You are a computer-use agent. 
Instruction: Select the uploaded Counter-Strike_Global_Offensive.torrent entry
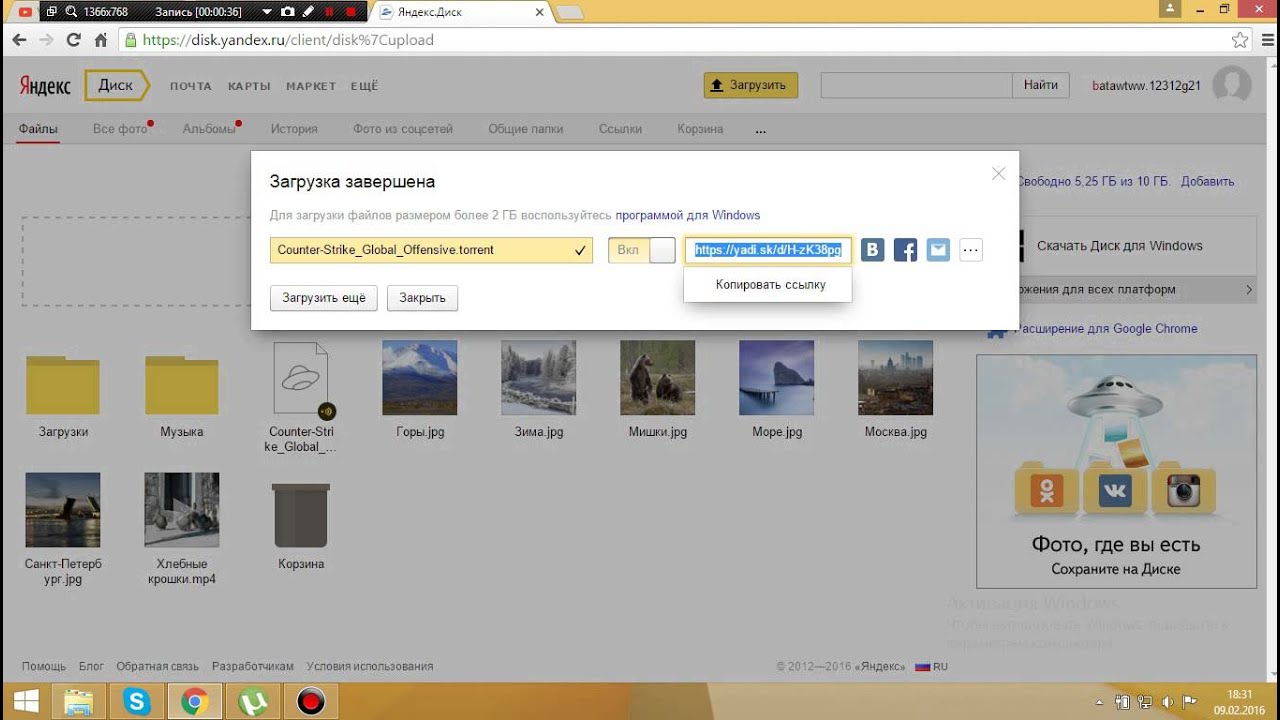(x=431, y=250)
